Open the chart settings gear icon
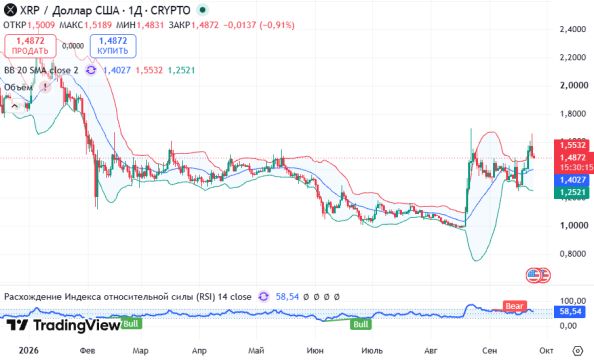The image size is (594, 360). [x=577, y=351]
